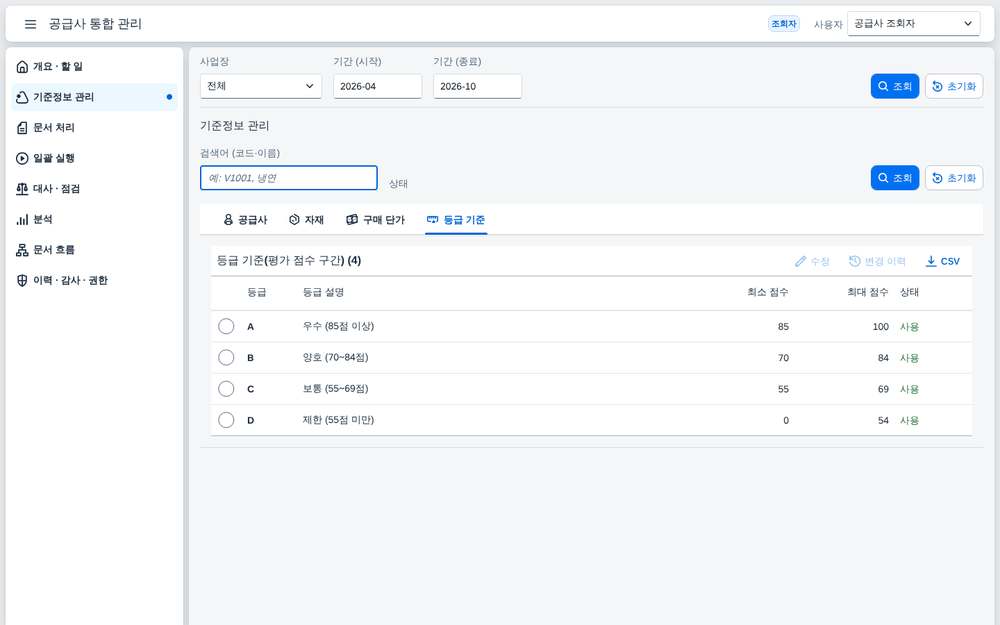Screen dimensions: 1000x625
Task: Click the ruler icon on the 등급 기준 tab
Action: pos(432,220)
